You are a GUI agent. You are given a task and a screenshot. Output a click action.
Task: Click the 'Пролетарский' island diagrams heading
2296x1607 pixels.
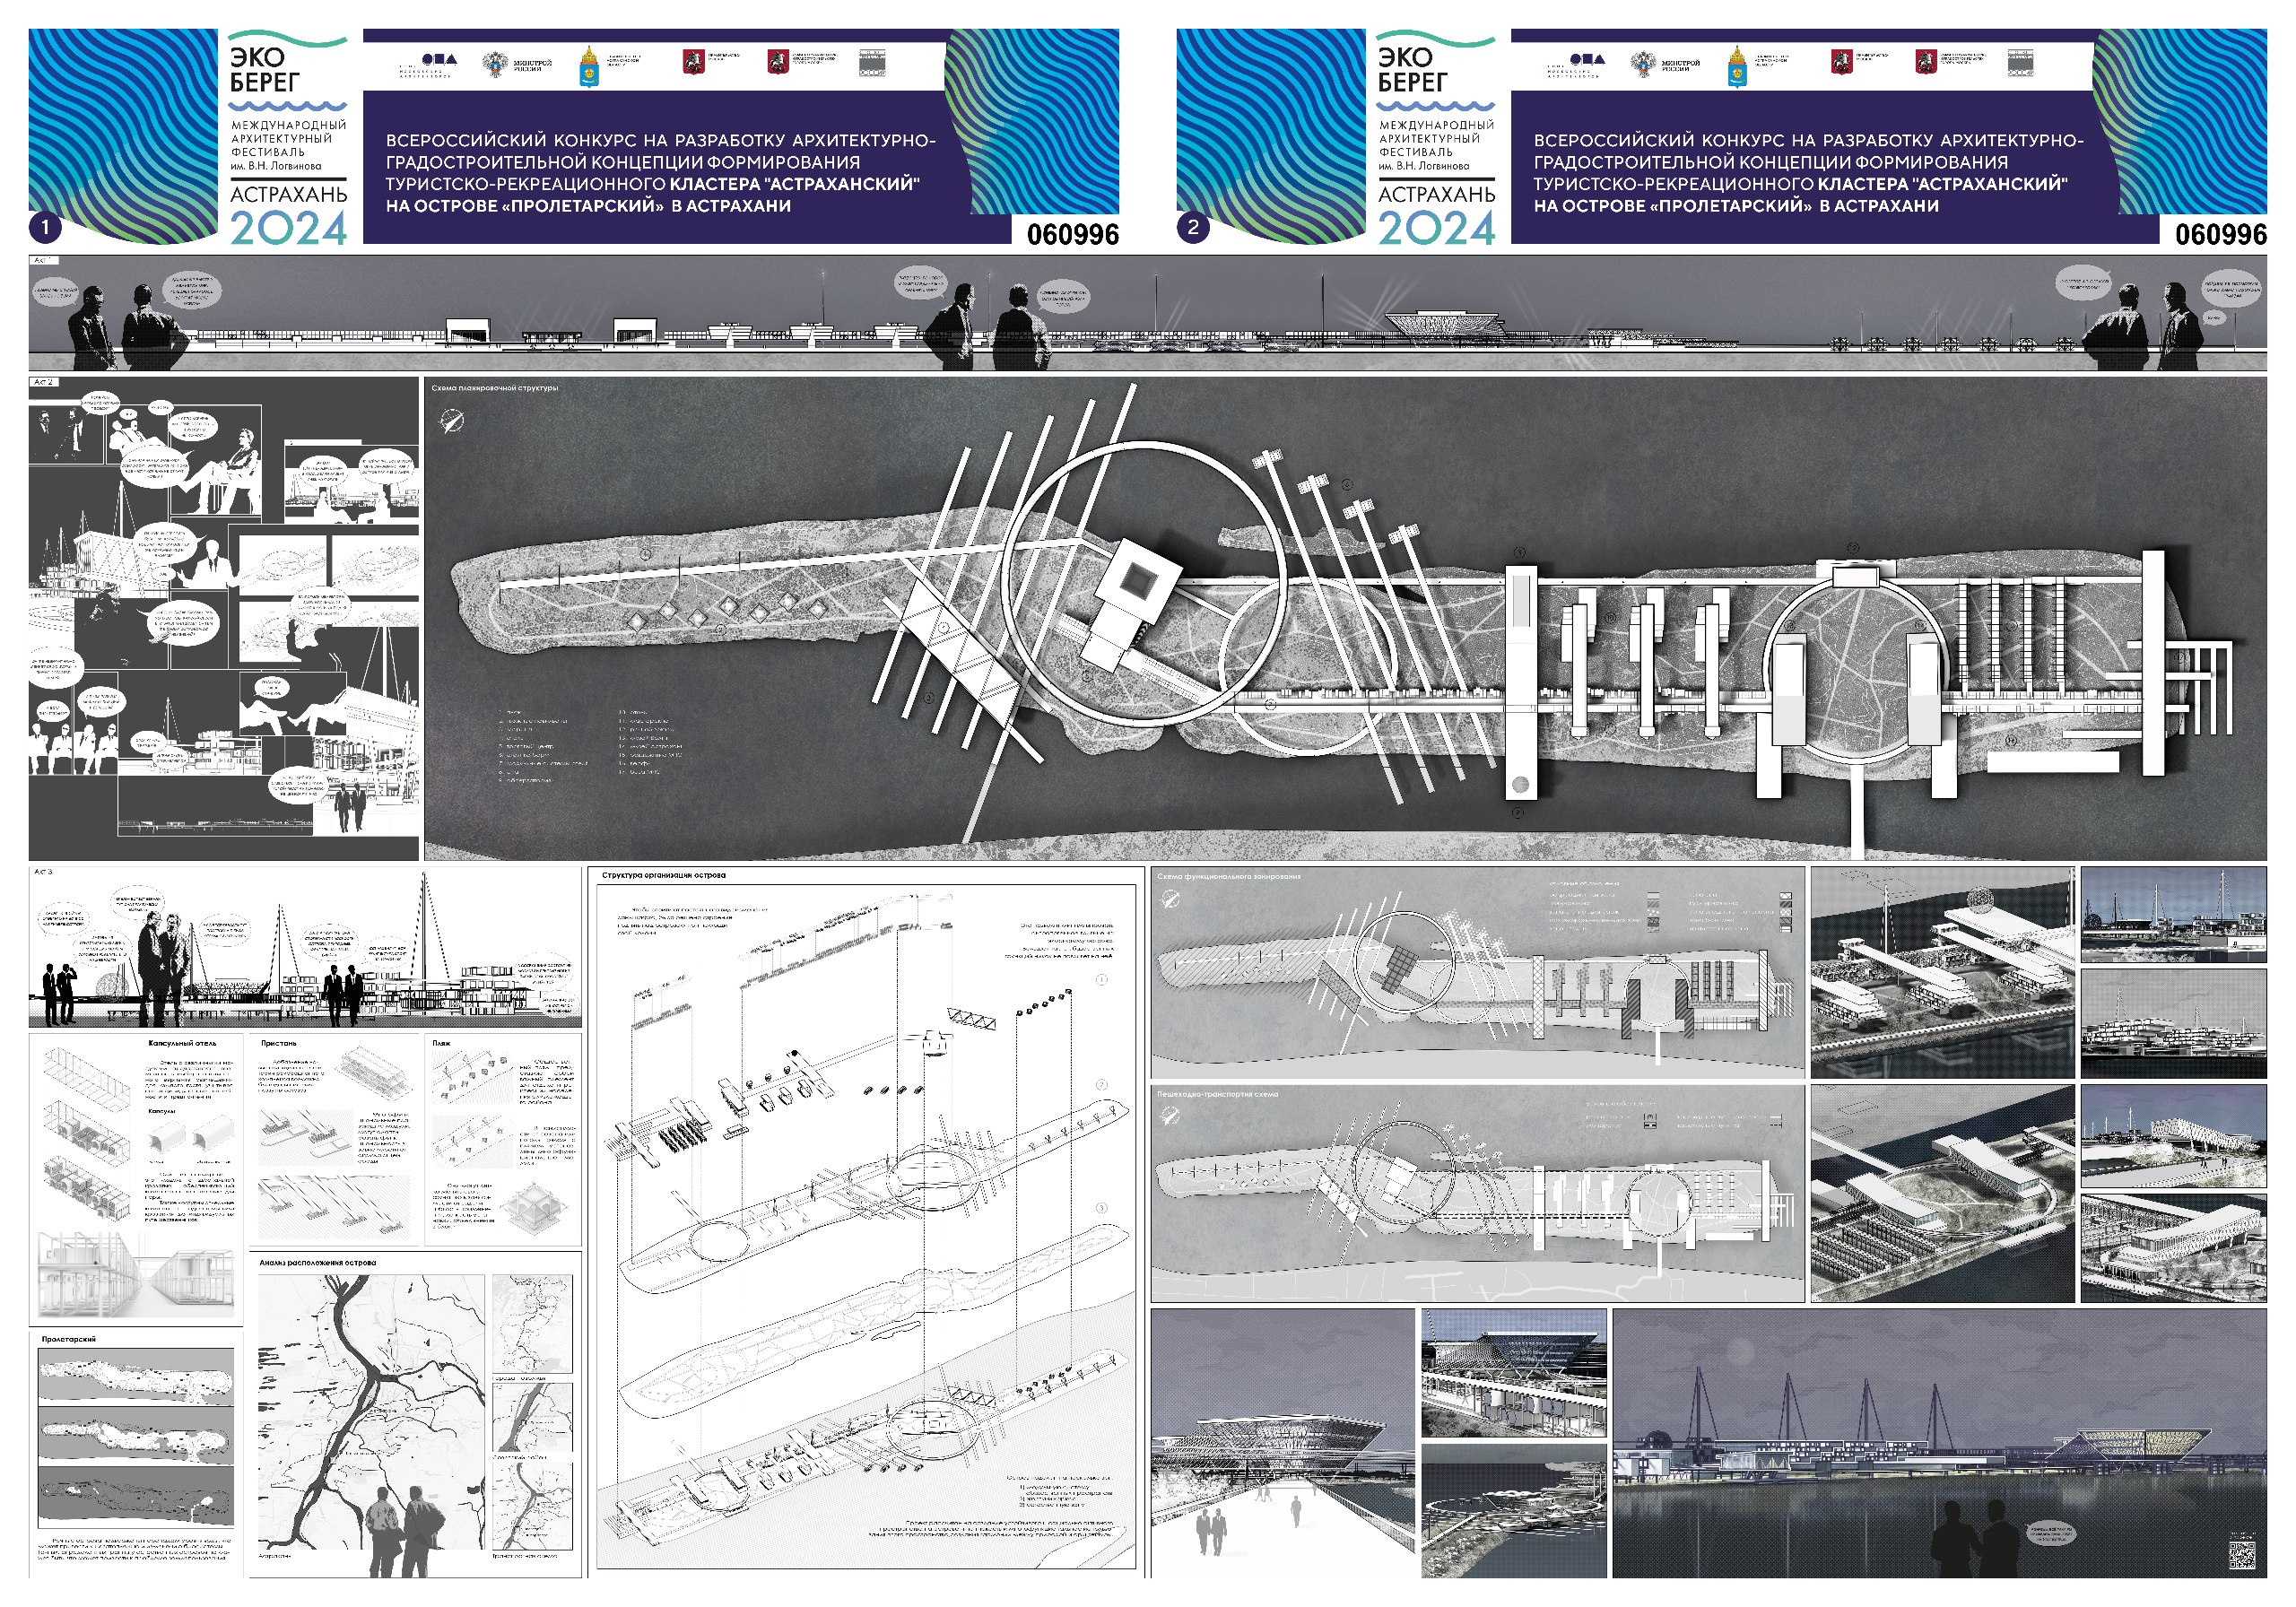[69, 1338]
